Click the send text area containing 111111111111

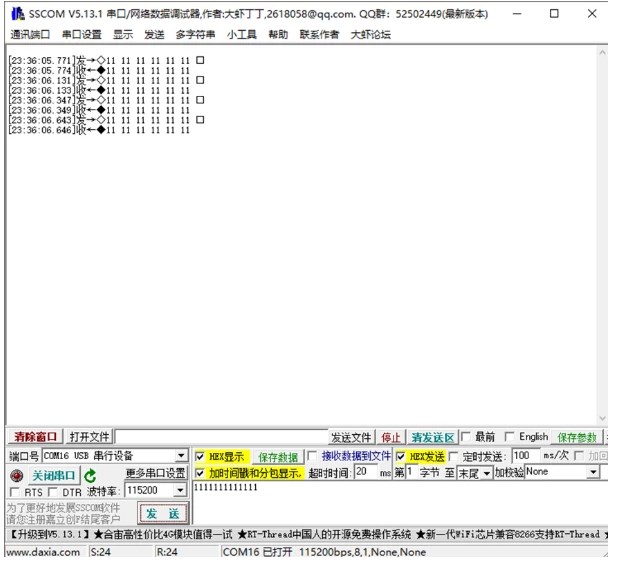click(399, 503)
